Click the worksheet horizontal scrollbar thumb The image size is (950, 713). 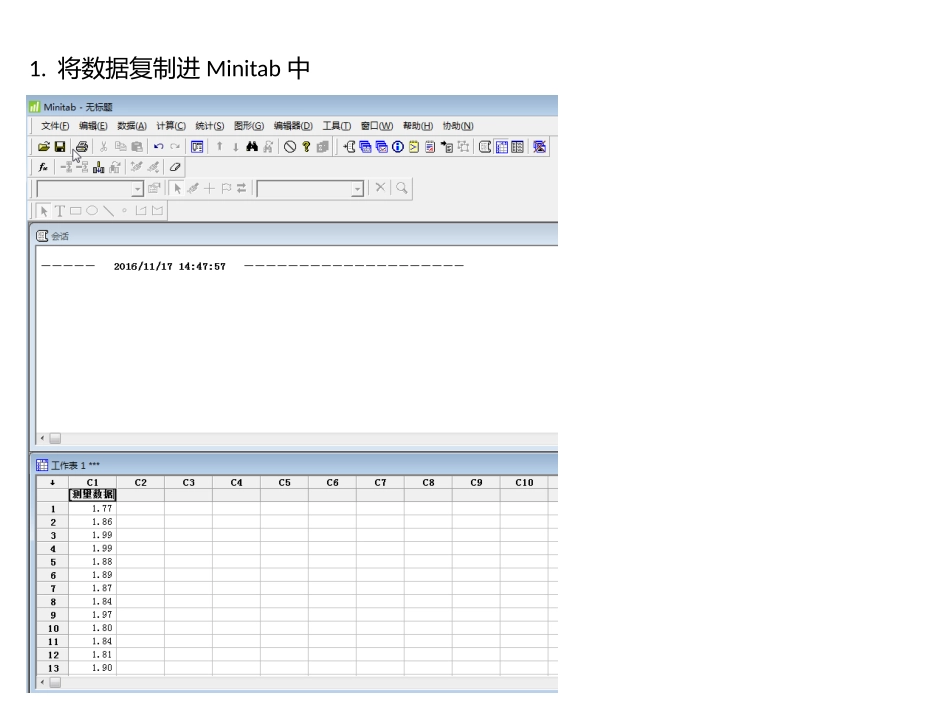pyautogui.click(x=55, y=683)
